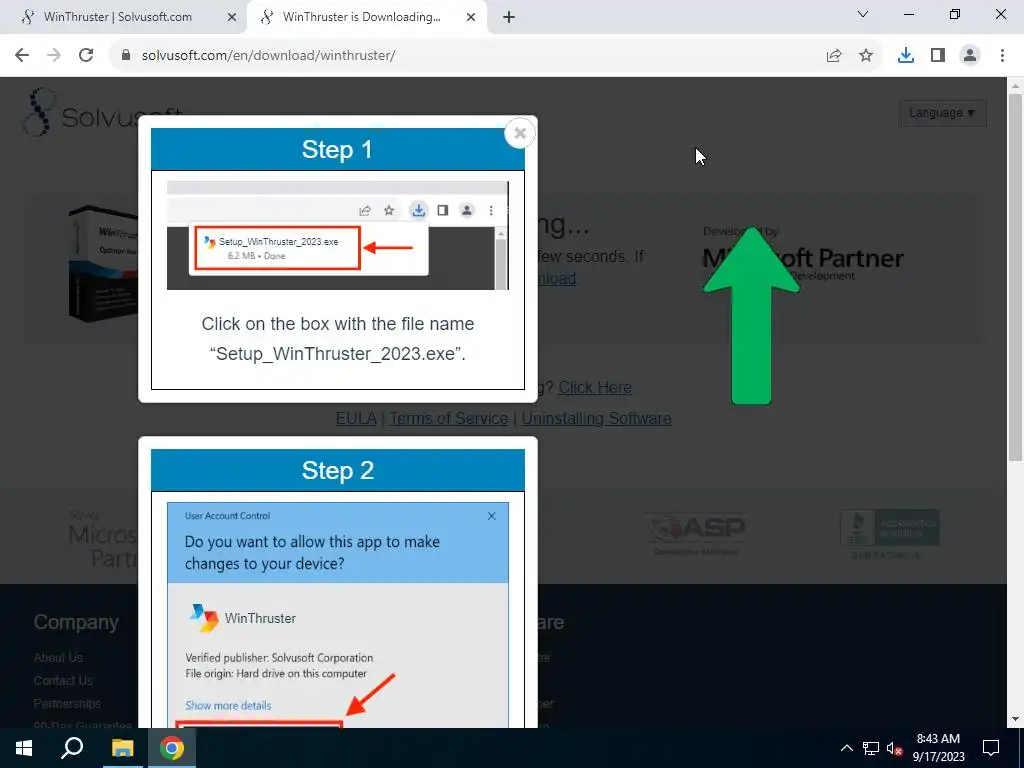The height and width of the screenshot is (768, 1024).
Task: Open the Chrome profile menu
Action: 970,56
